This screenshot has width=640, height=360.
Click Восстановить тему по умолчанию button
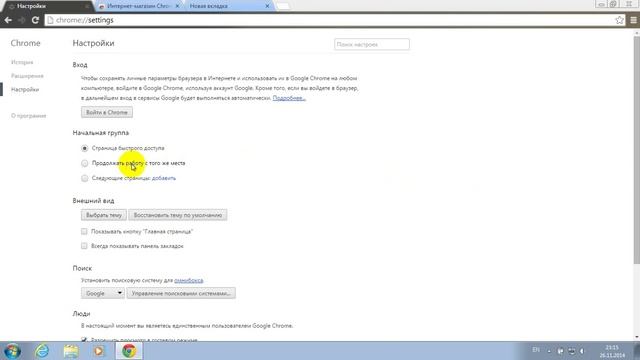click(178, 215)
